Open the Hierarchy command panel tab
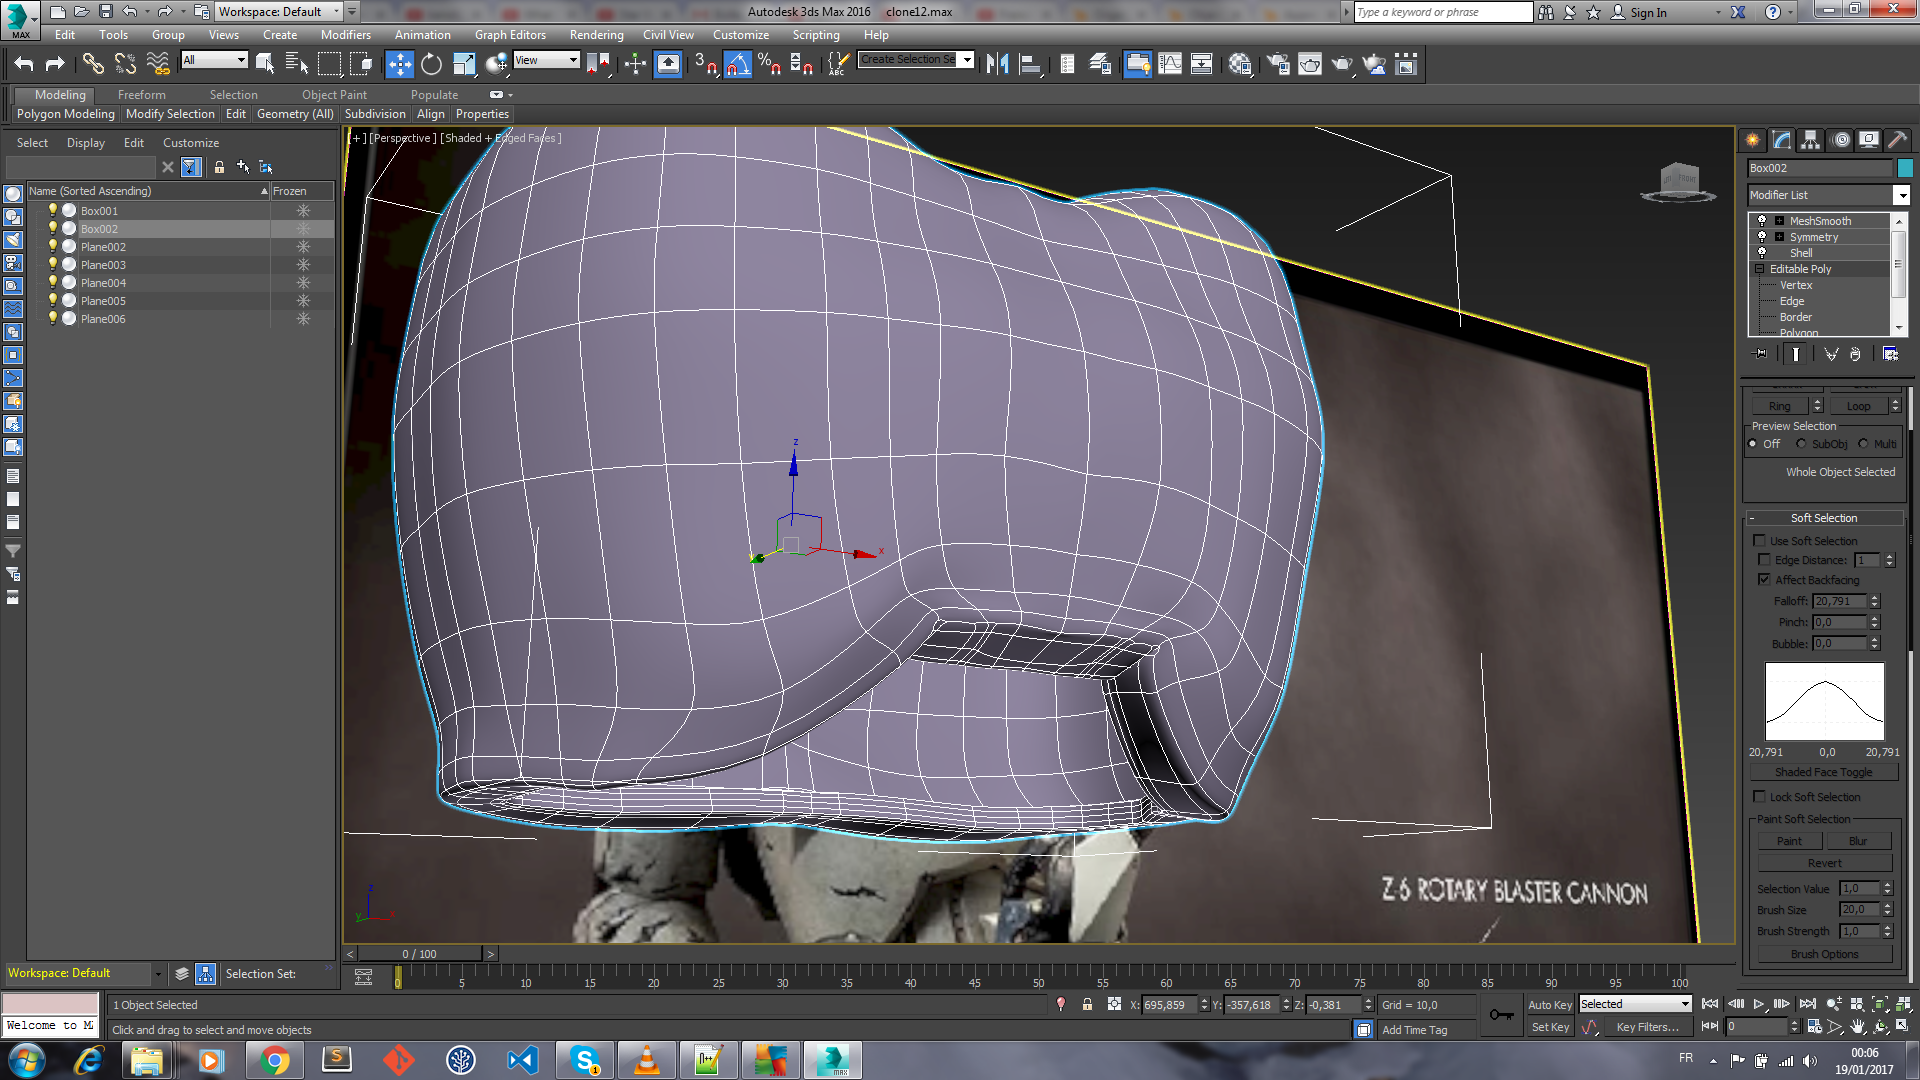This screenshot has width=1920, height=1080. click(1810, 140)
